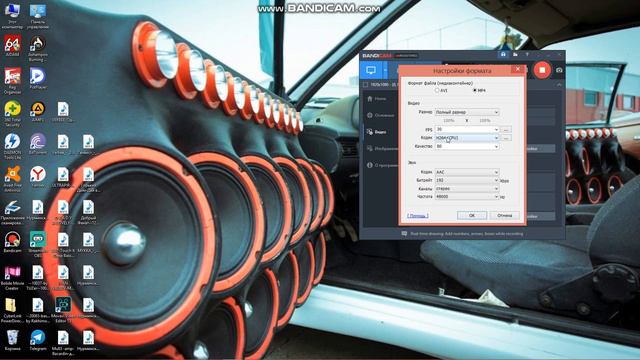Viewport: 640px width, 360px height.
Task: Open the Reg Organizer desktop shortcut
Action: (x=12, y=81)
